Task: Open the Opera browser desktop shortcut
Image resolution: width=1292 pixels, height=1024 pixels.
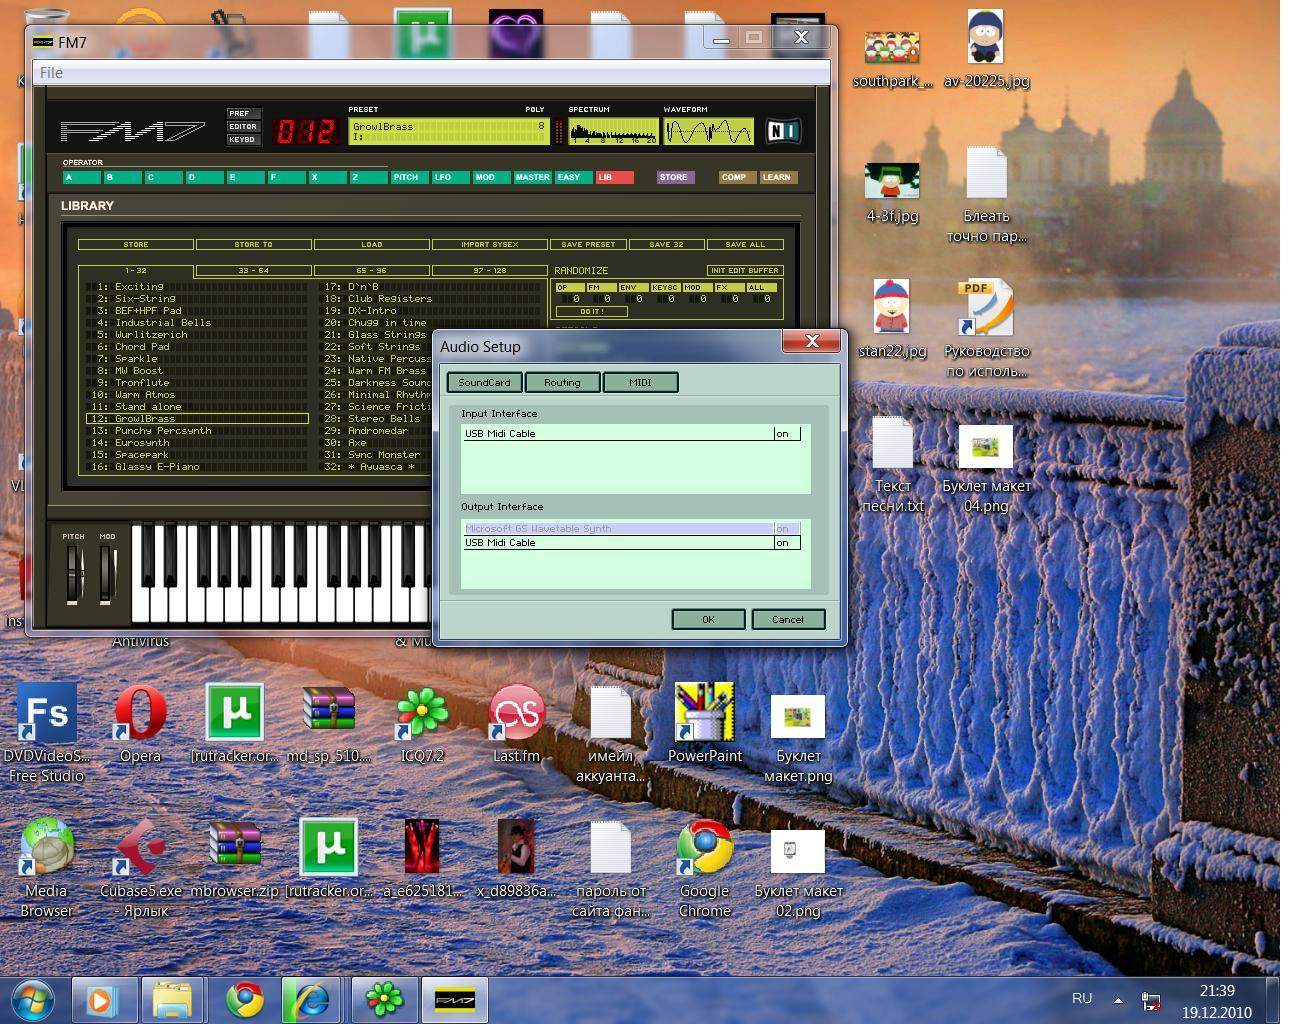Action: [x=140, y=723]
